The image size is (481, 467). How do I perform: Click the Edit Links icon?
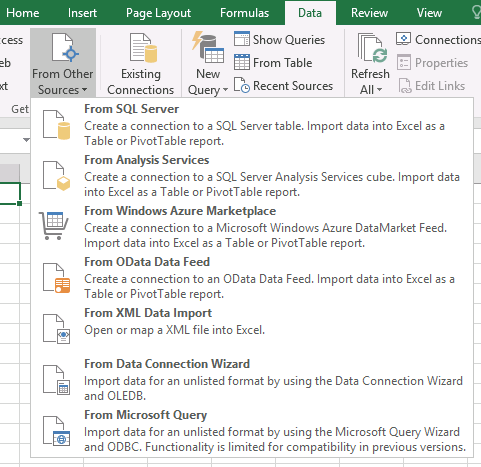(405, 86)
